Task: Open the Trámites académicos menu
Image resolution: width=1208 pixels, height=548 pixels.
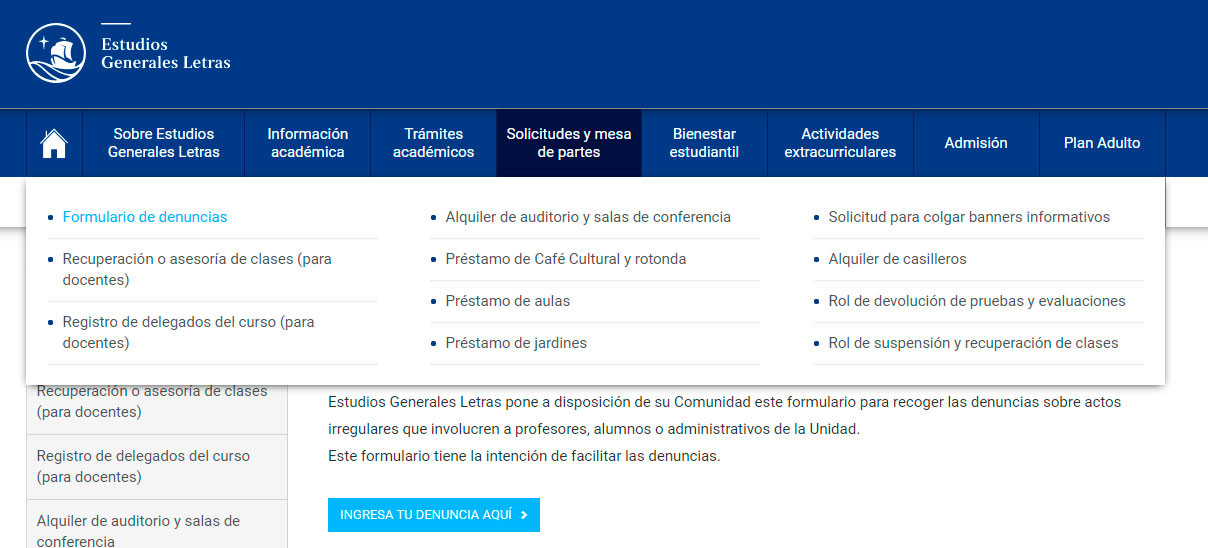Action: point(433,143)
